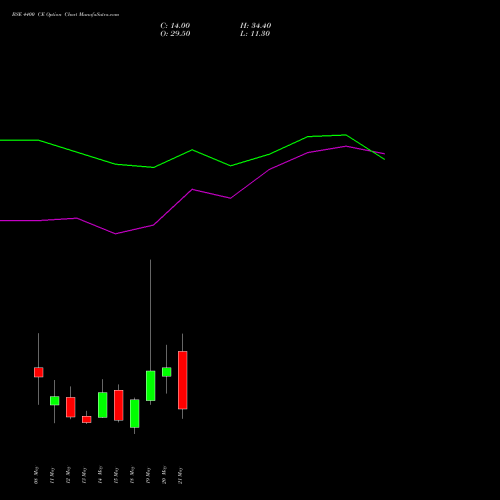This screenshot has width=500, height=500.
Task: Click the green candlestick for 14 May
Action: pos(103,405)
